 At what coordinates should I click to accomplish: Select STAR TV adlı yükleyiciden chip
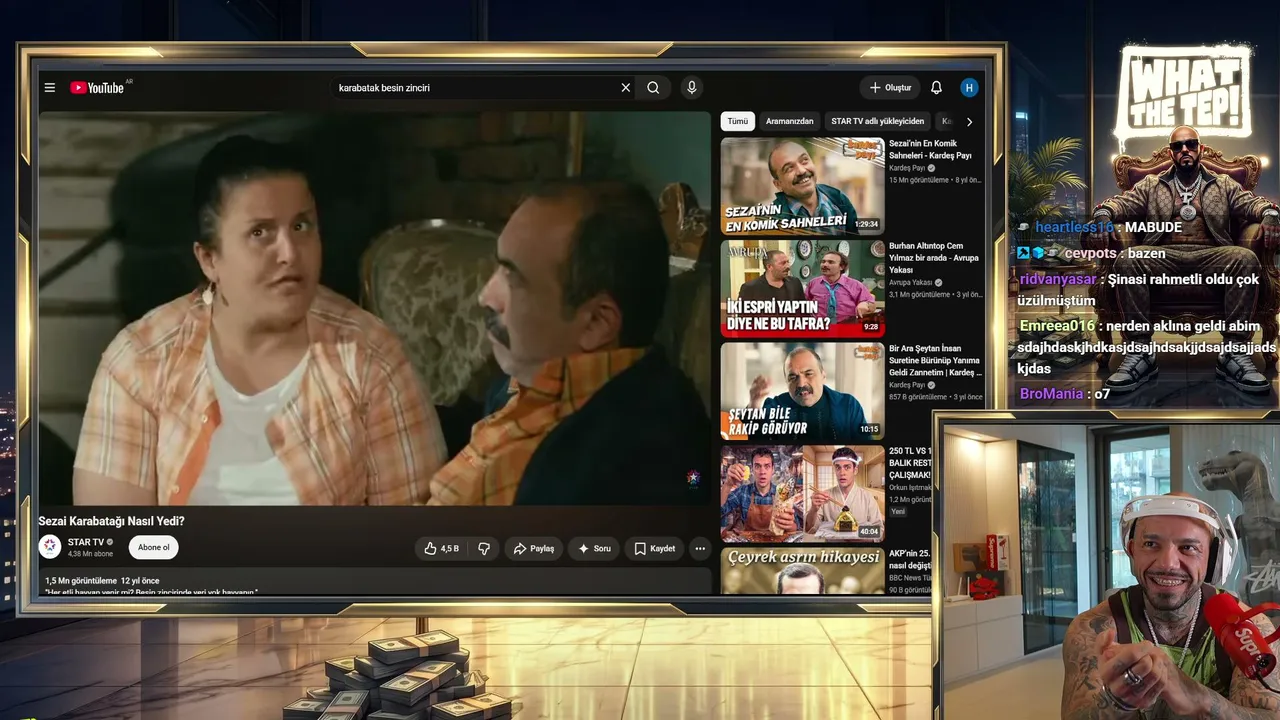(x=878, y=122)
